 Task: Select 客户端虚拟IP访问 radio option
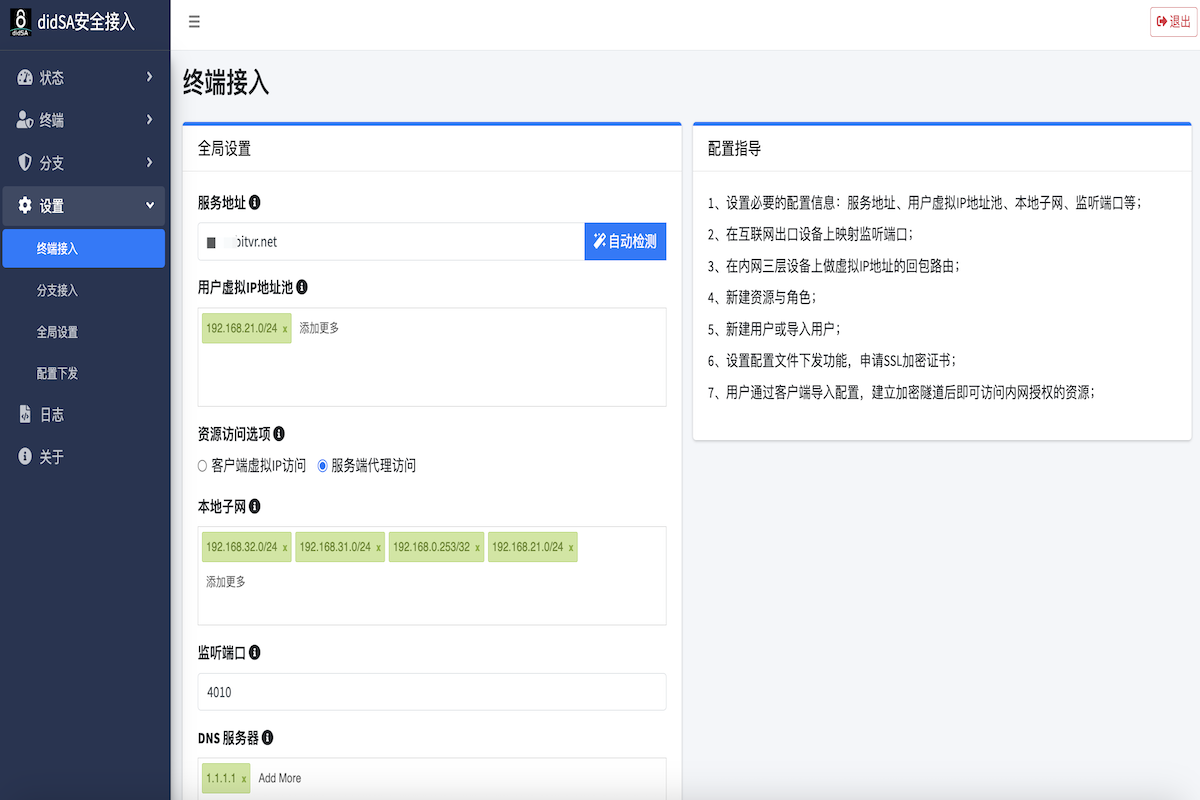point(203,466)
